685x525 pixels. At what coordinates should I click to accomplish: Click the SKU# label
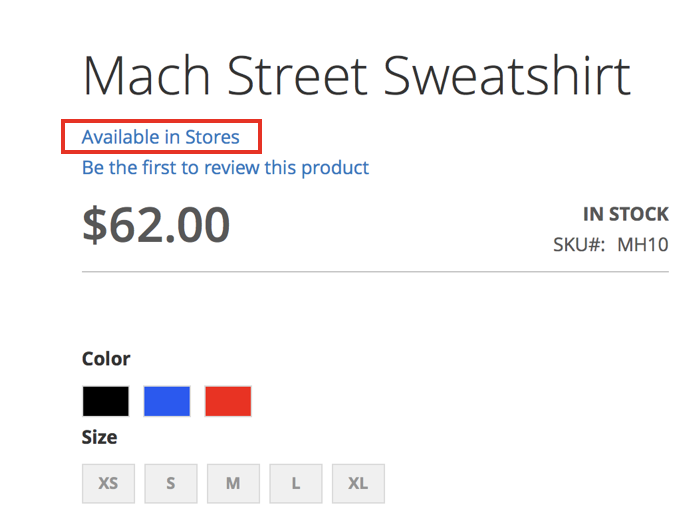pos(579,244)
